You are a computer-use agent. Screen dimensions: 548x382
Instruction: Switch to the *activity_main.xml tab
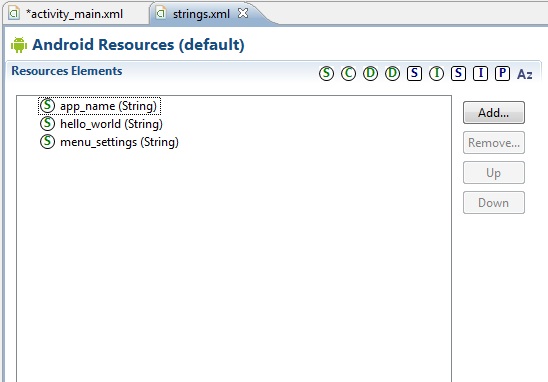tap(74, 14)
